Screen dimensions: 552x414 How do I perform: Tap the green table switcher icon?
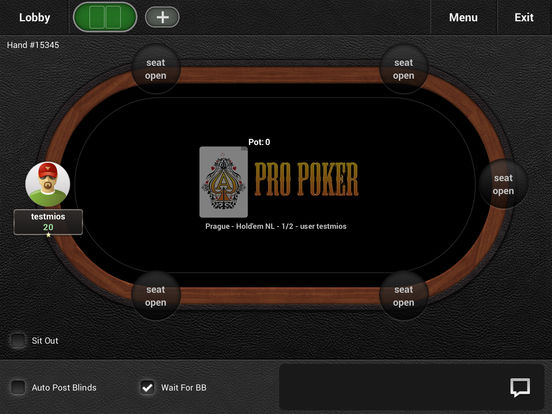click(105, 17)
